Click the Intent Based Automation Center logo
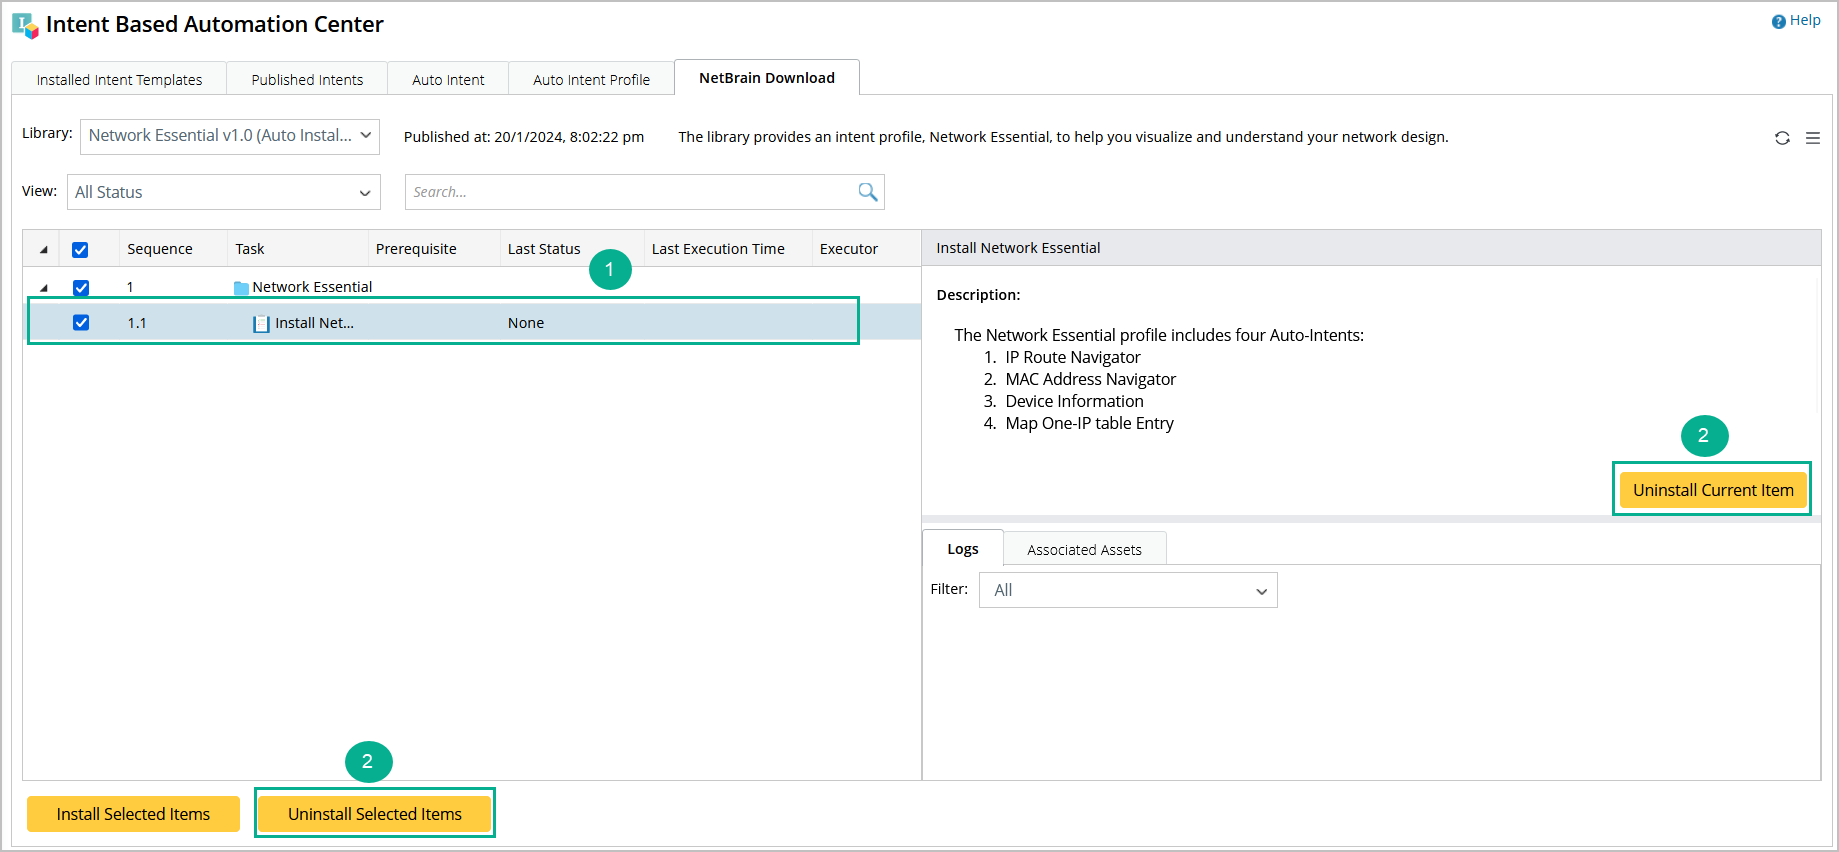This screenshot has height=852, width=1839. pyautogui.click(x=25, y=25)
